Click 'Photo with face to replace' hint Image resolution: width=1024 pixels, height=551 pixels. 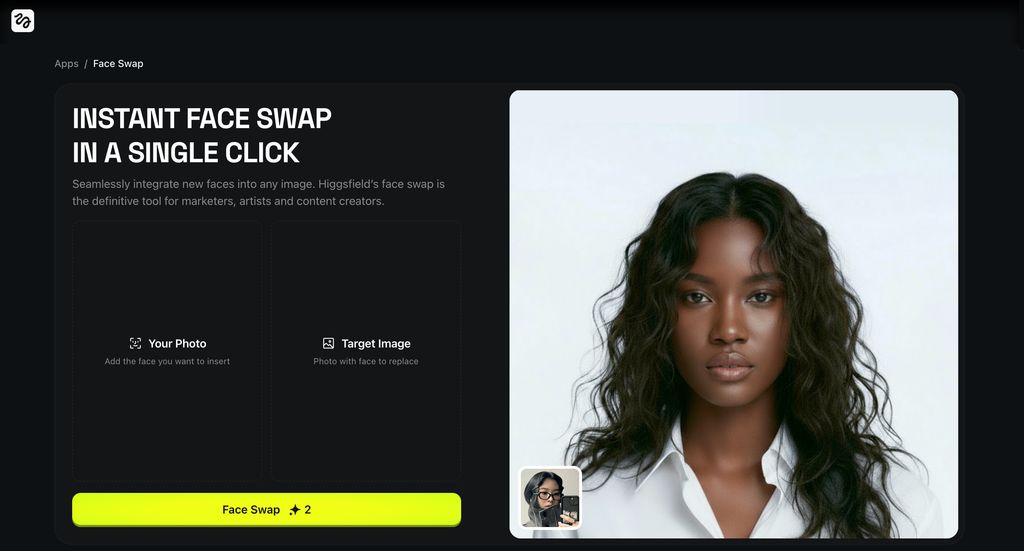click(366, 361)
